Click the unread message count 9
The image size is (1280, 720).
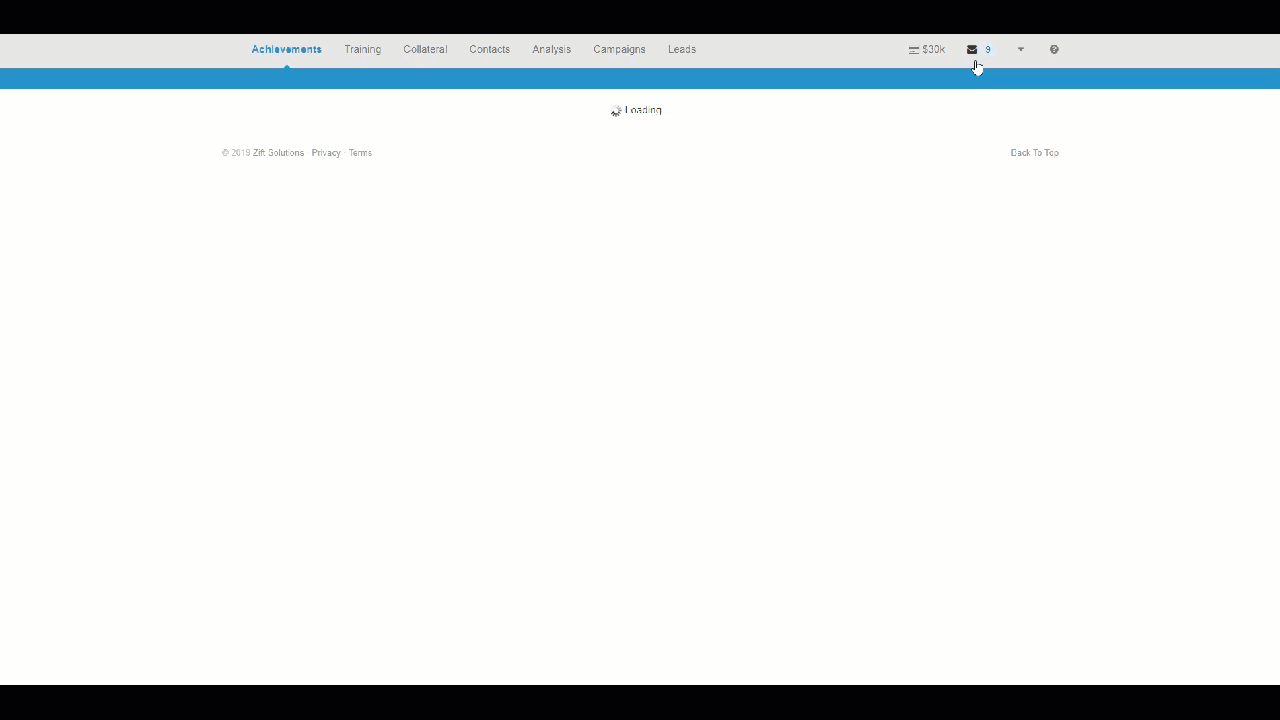[x=988, y=49]
